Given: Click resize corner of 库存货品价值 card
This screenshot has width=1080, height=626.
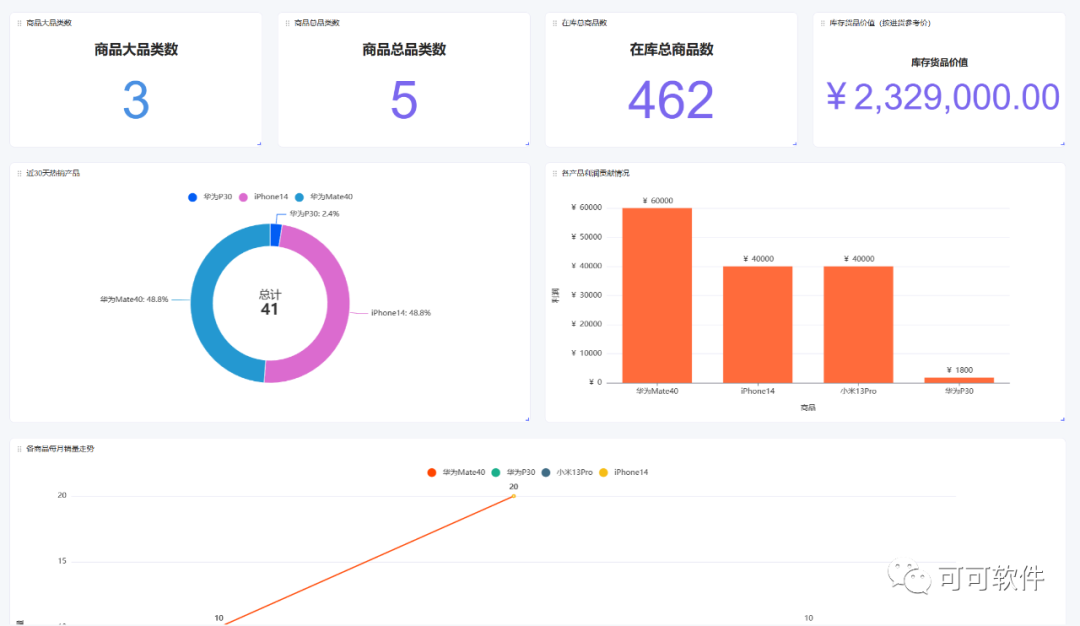Looking at the screenshot, I should 1062,143.
